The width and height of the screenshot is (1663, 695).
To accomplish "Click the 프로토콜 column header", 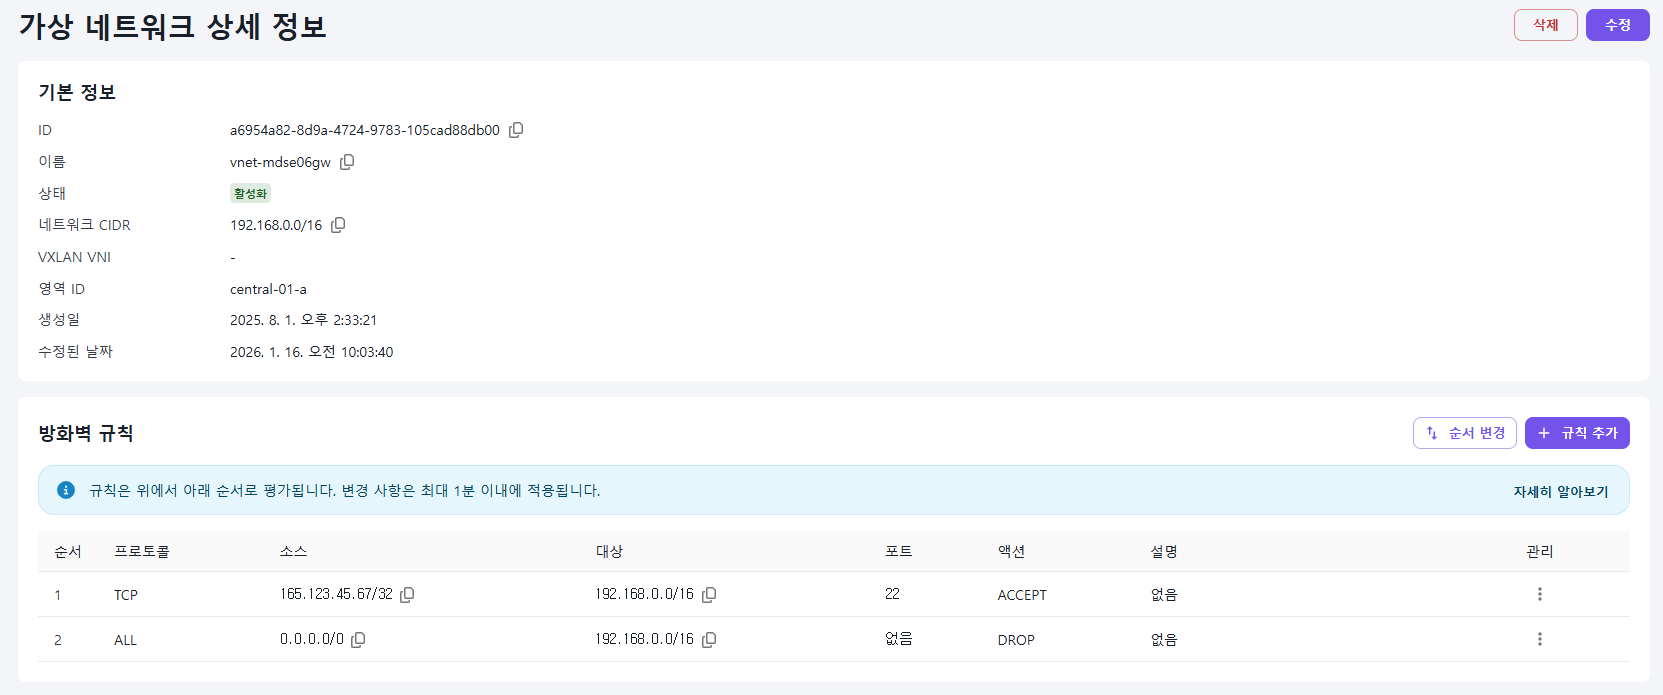I will [142, 551].
